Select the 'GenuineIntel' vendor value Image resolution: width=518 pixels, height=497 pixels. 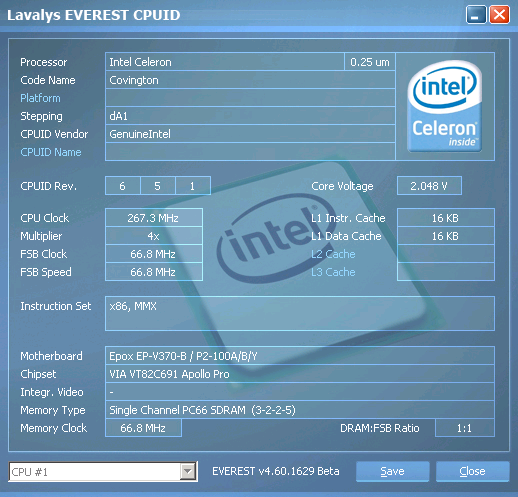[250, 134]
